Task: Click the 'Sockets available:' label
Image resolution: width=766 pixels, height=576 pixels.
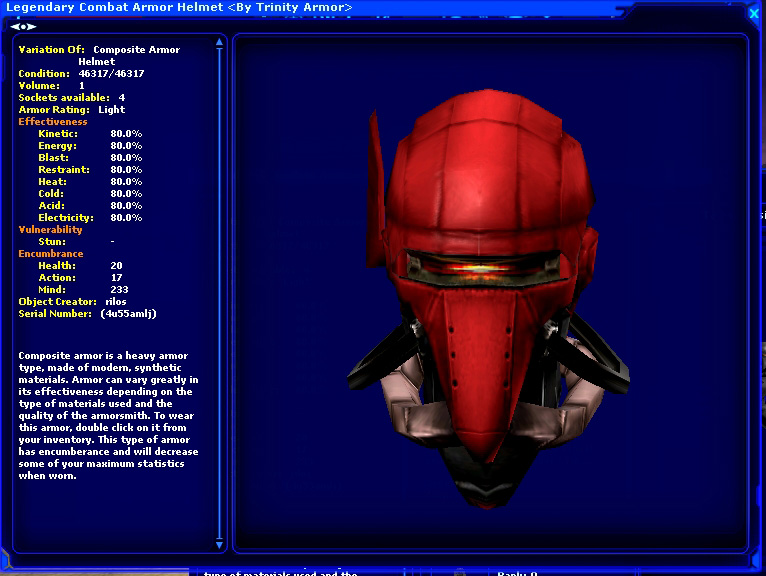Action: click(x=64, y=98)
